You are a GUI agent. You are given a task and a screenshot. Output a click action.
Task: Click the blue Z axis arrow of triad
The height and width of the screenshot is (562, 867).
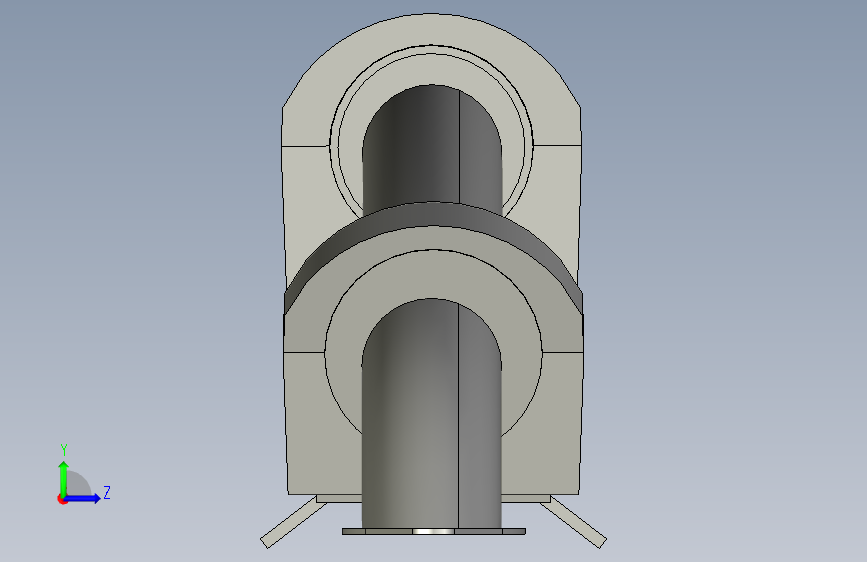click(84, 498)
